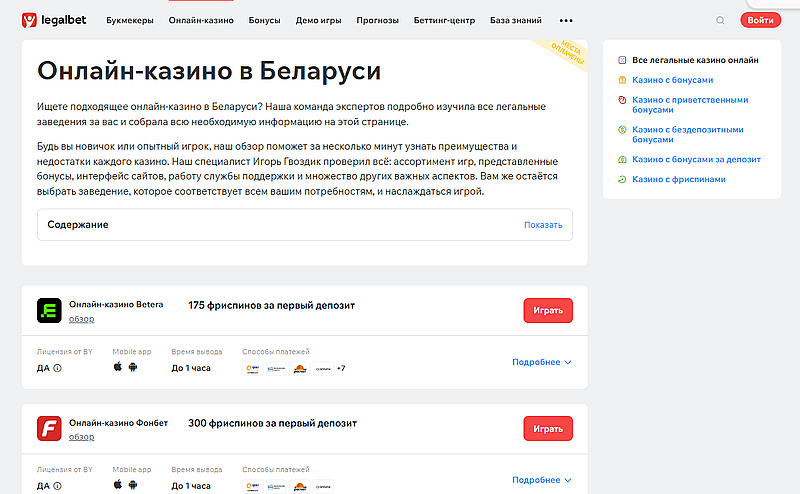The height and width of the screenshot is (494, 800).
Task: Click Android app icon in Betera row
Action: coord(133,367)
